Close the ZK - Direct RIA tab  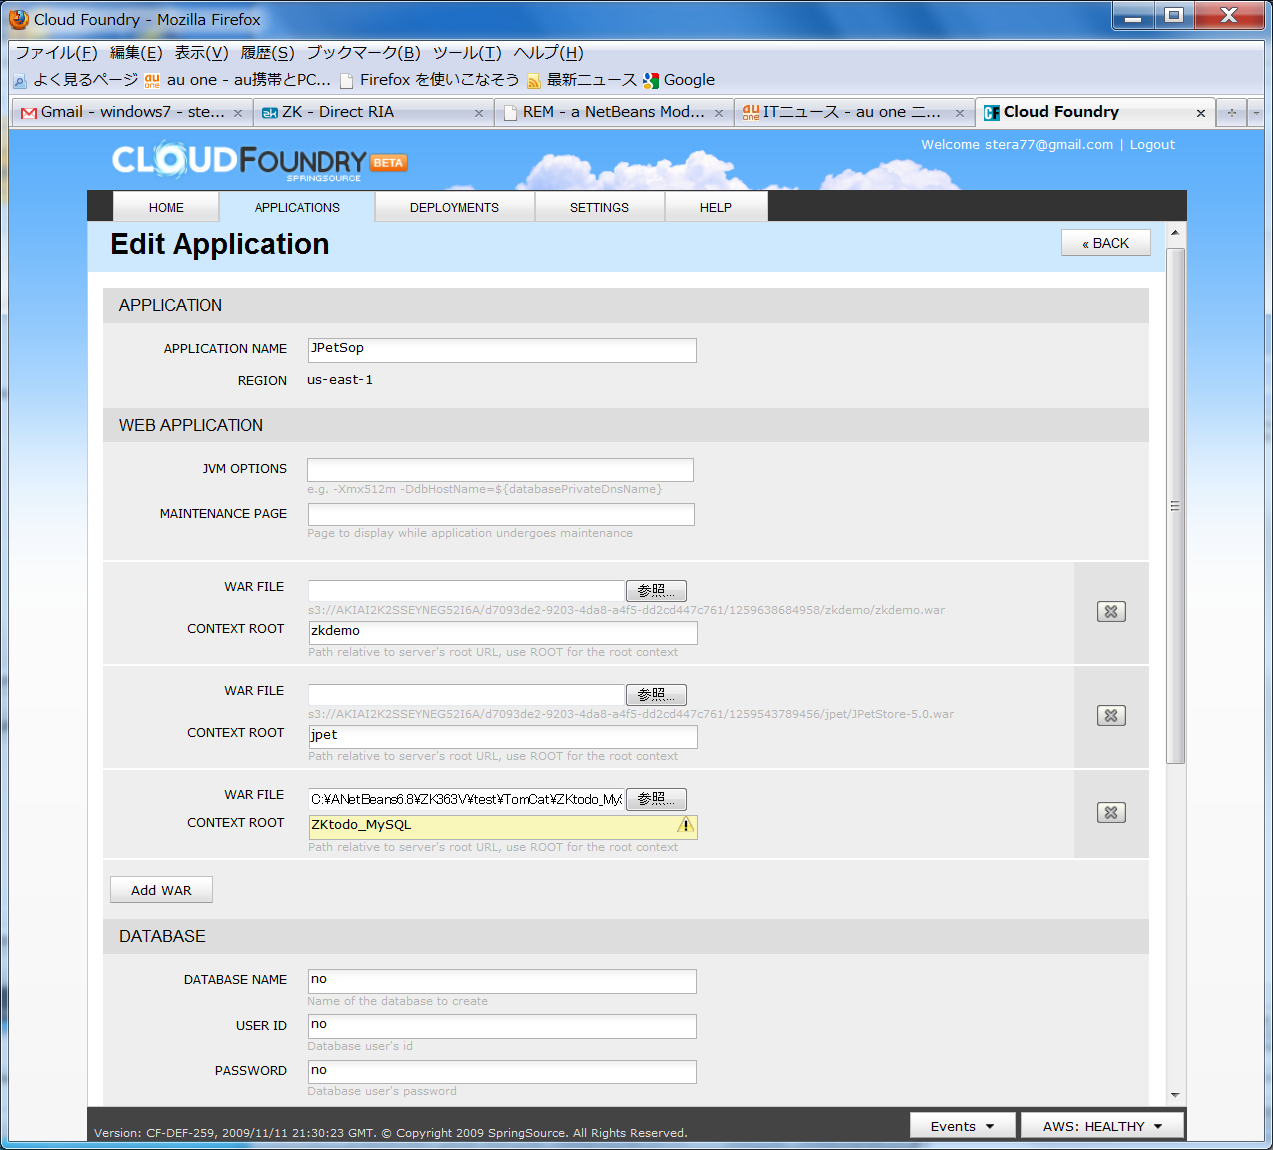(479, 113)
